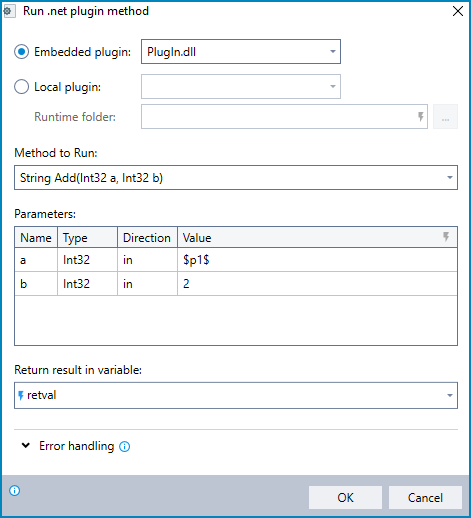This screenshot has width=471, height=518.
Task: Select the Local plugin radio button
Action: point(22,87)
